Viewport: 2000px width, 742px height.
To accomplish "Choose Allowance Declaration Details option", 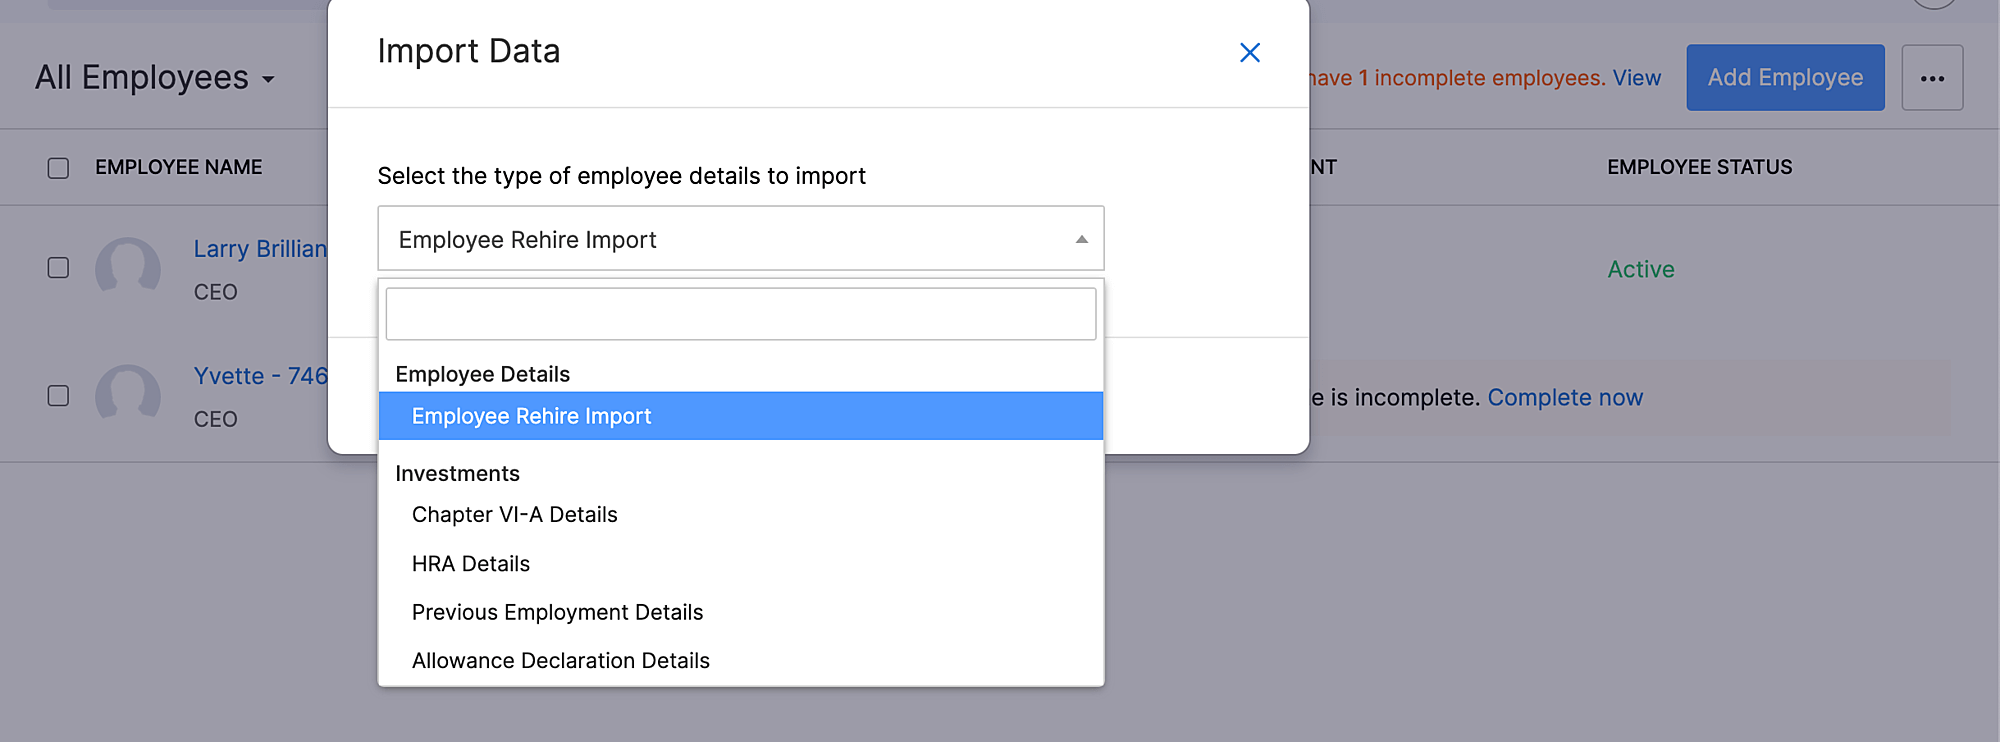I will point(560,661).
